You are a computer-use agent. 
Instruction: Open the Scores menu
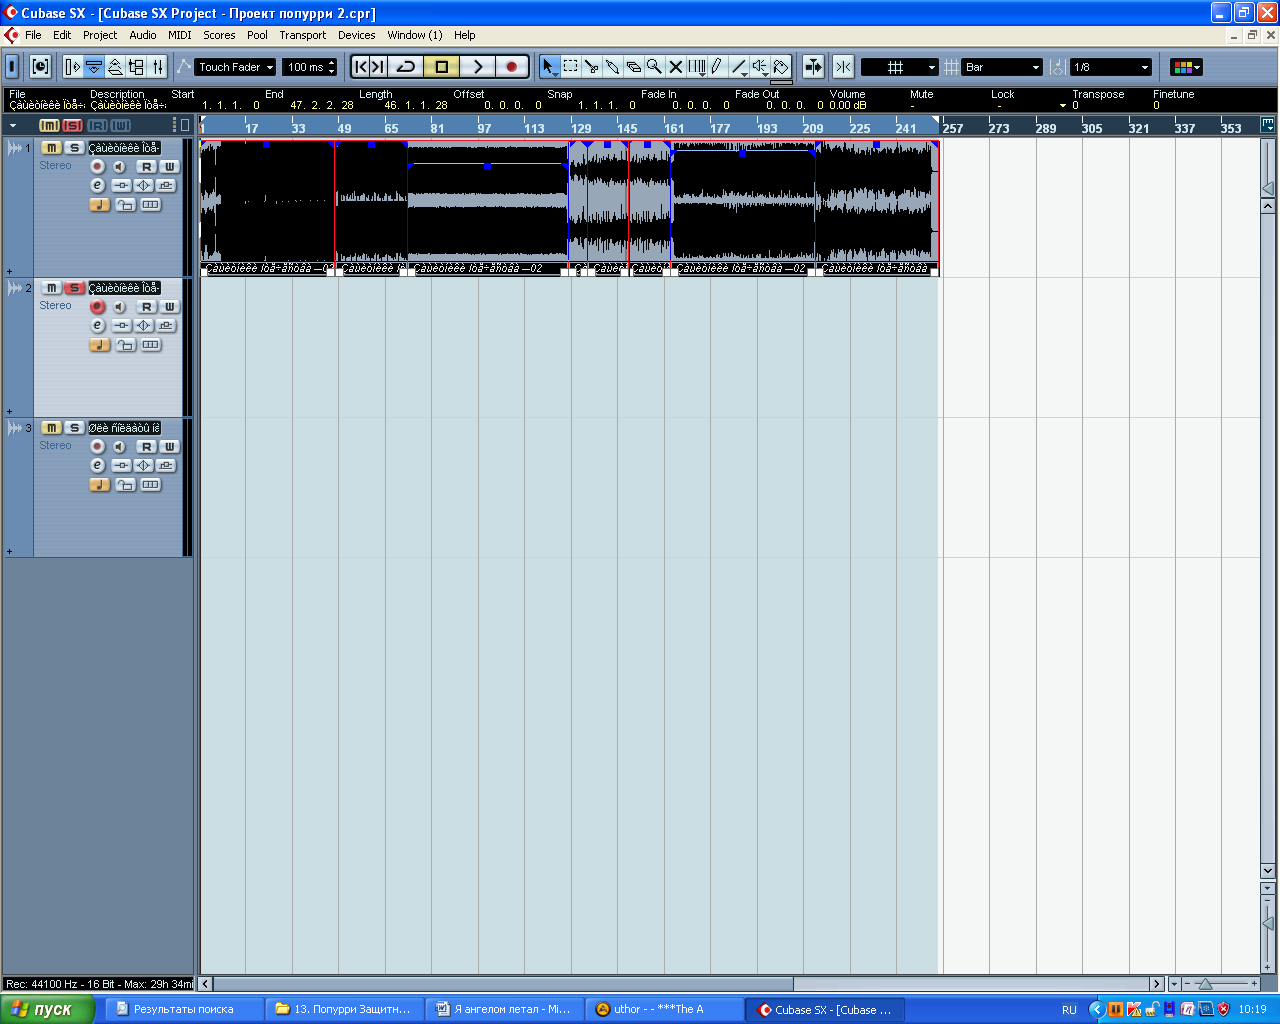[219, 35]
